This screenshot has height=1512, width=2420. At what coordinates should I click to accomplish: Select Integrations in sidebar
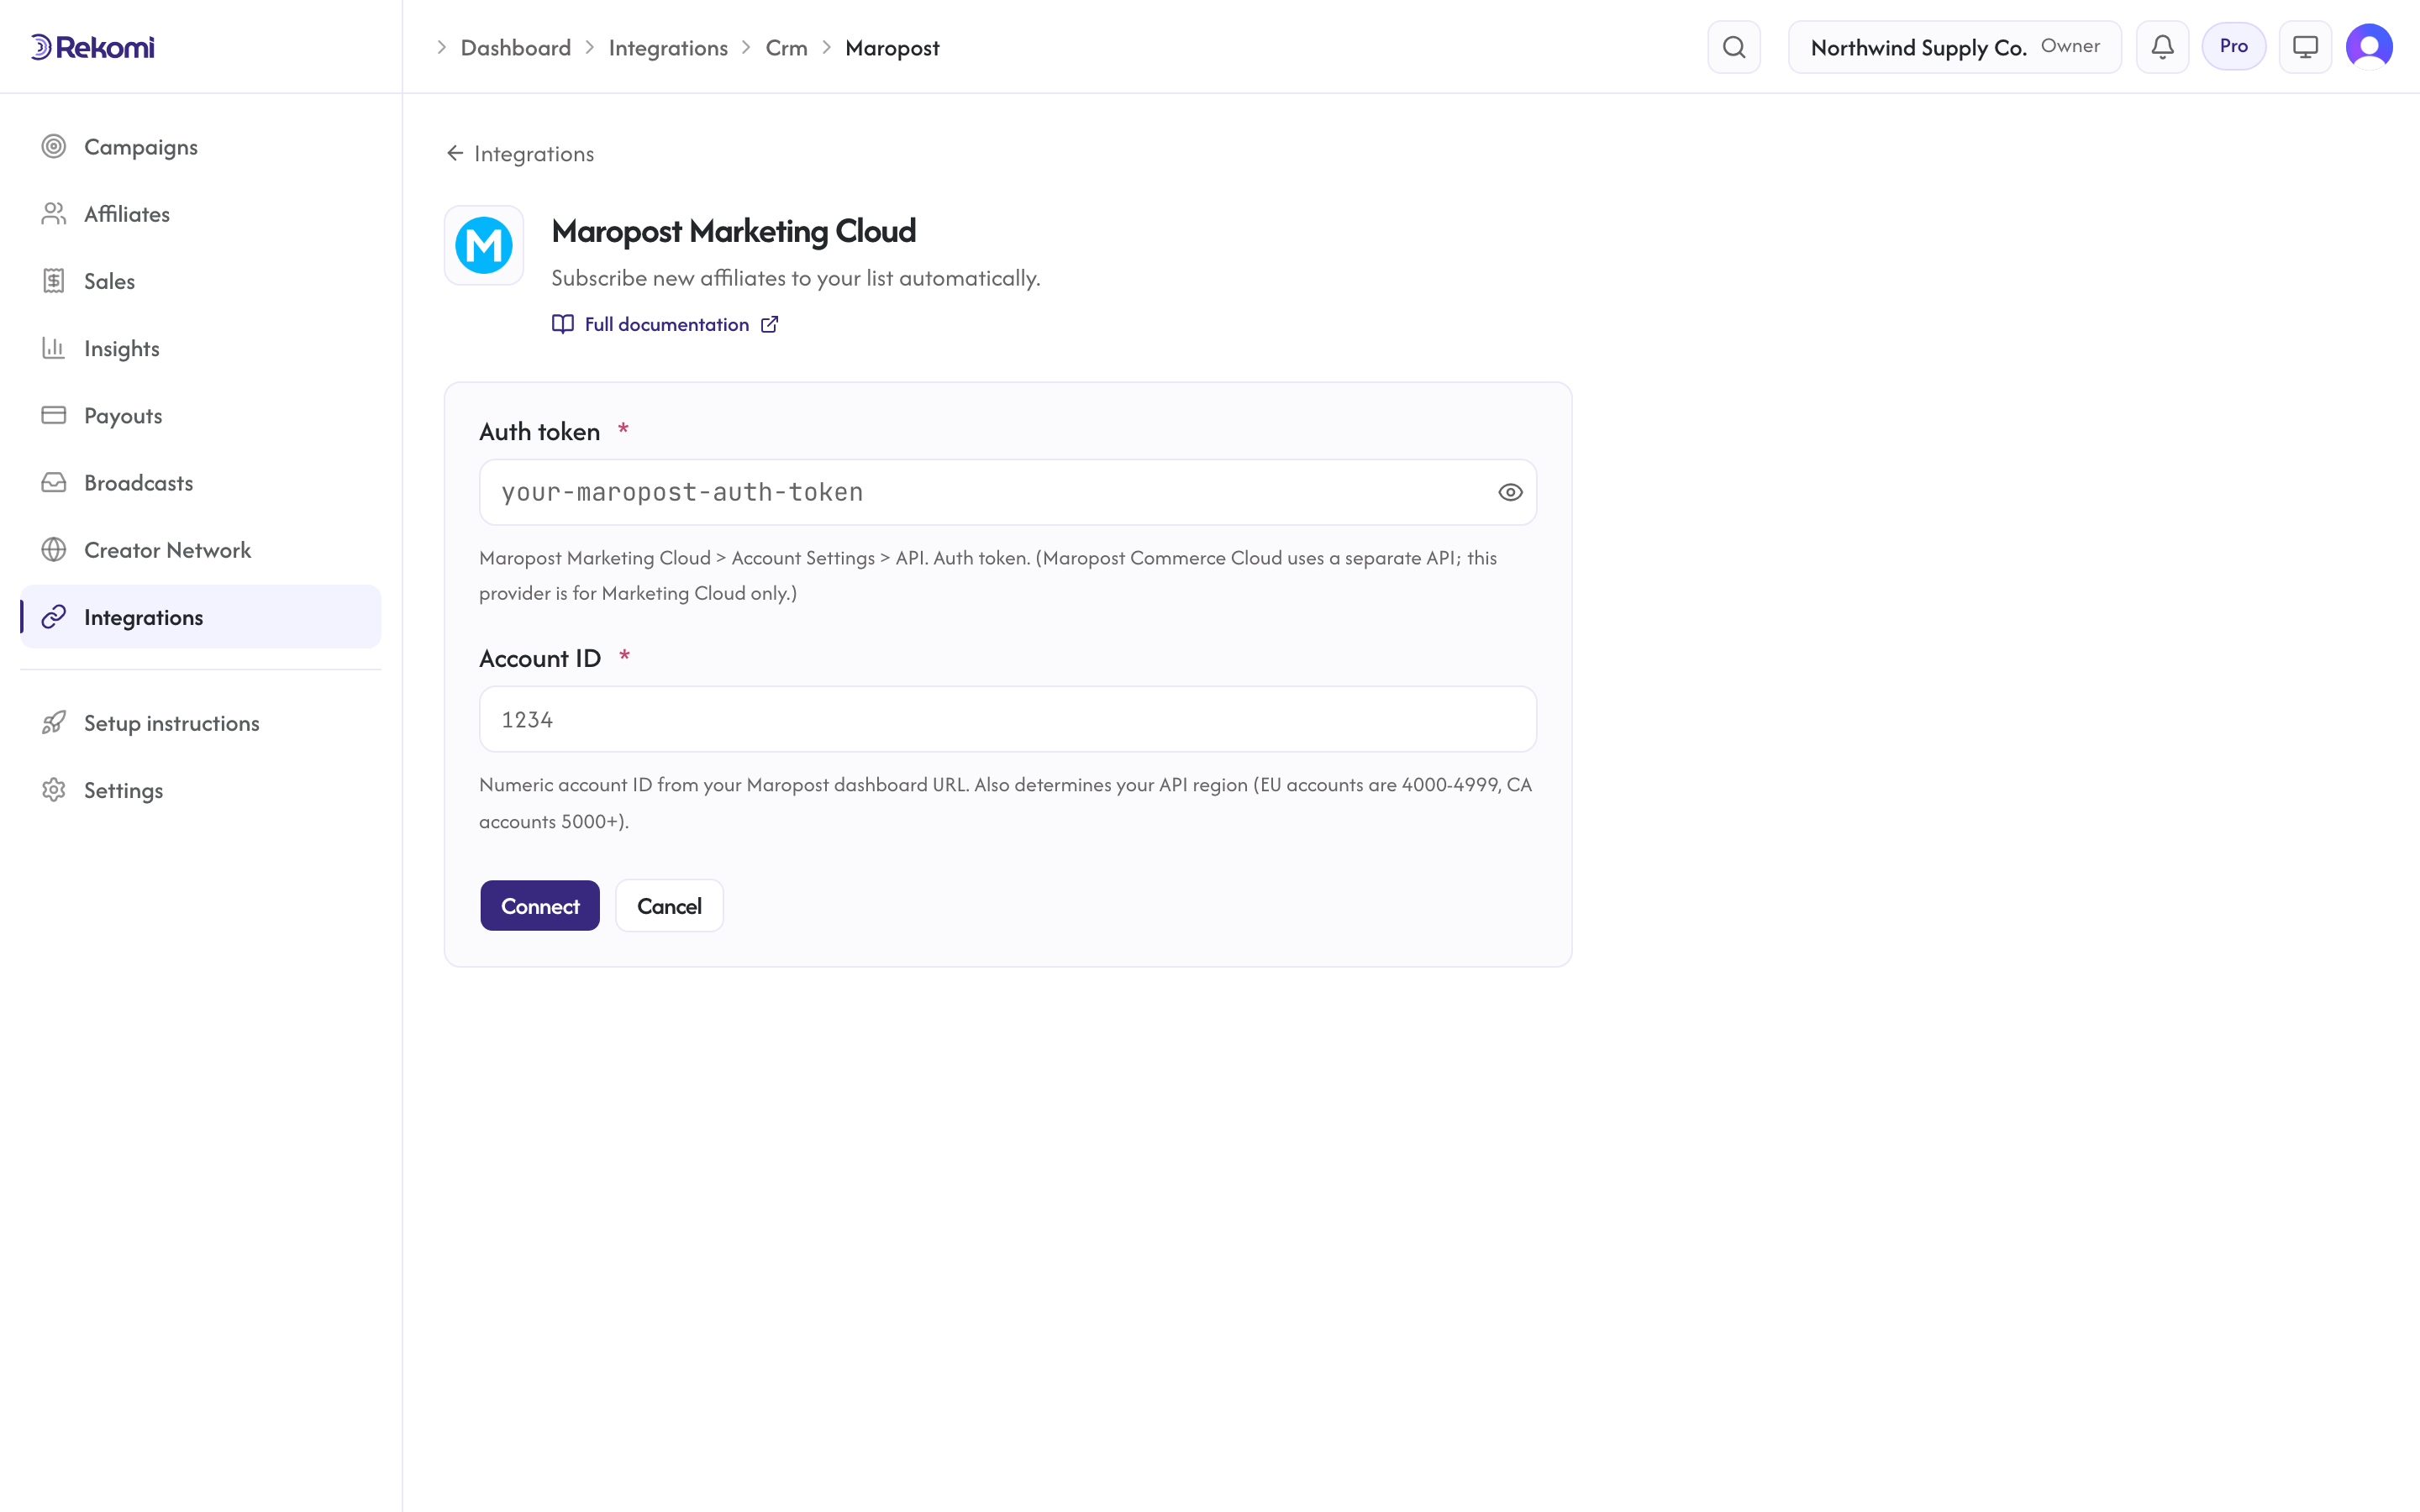[x=200, y=616]
